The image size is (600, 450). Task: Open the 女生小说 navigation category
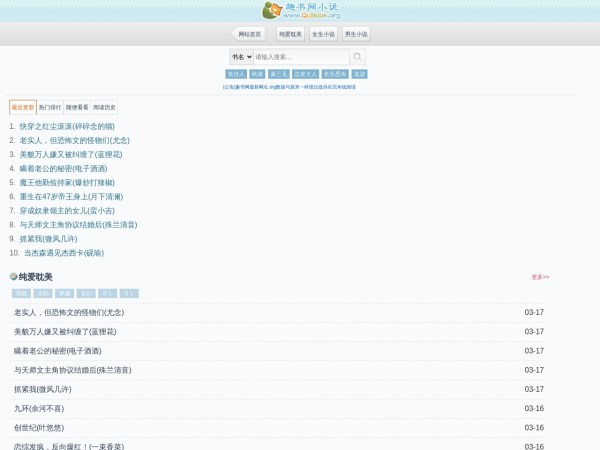click(x=323, y=34)
